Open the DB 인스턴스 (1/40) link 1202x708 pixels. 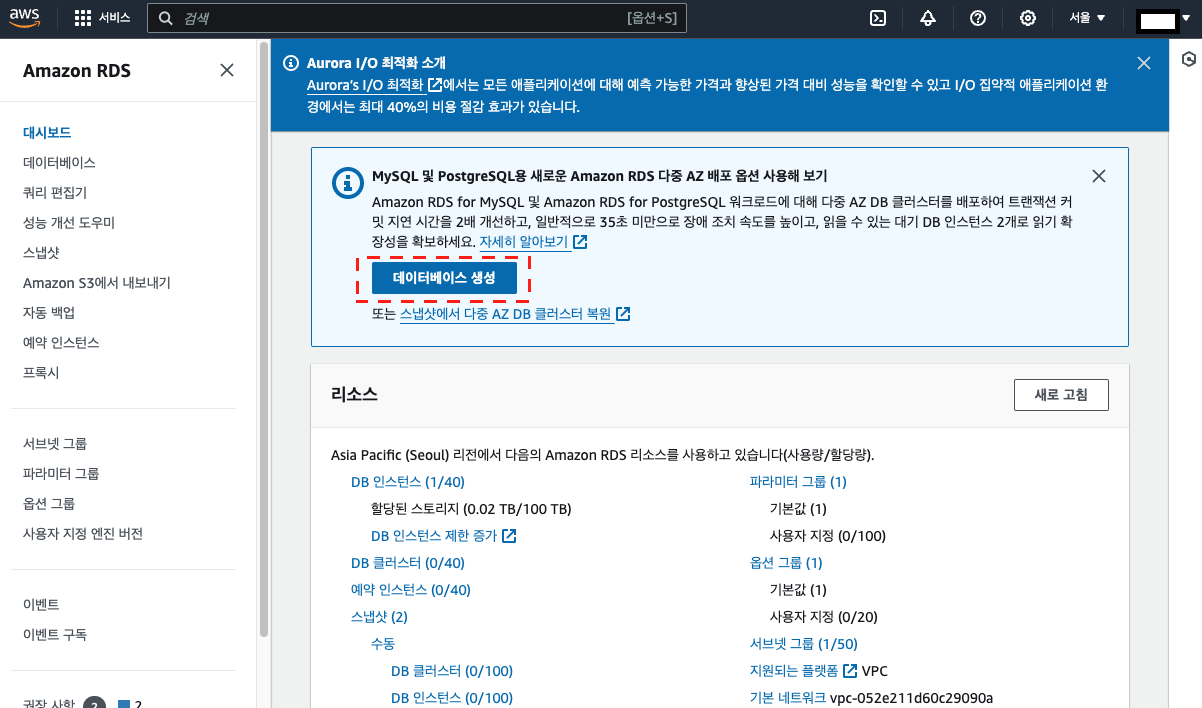coord(408,482)
